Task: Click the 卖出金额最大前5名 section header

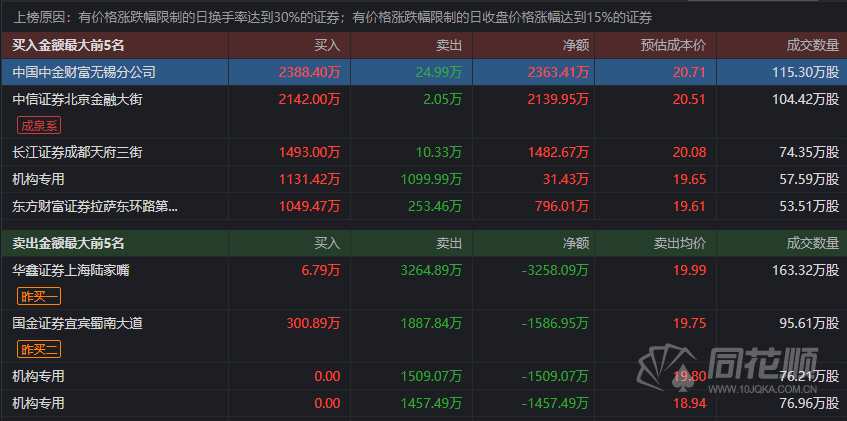Action: pos(68,243)
